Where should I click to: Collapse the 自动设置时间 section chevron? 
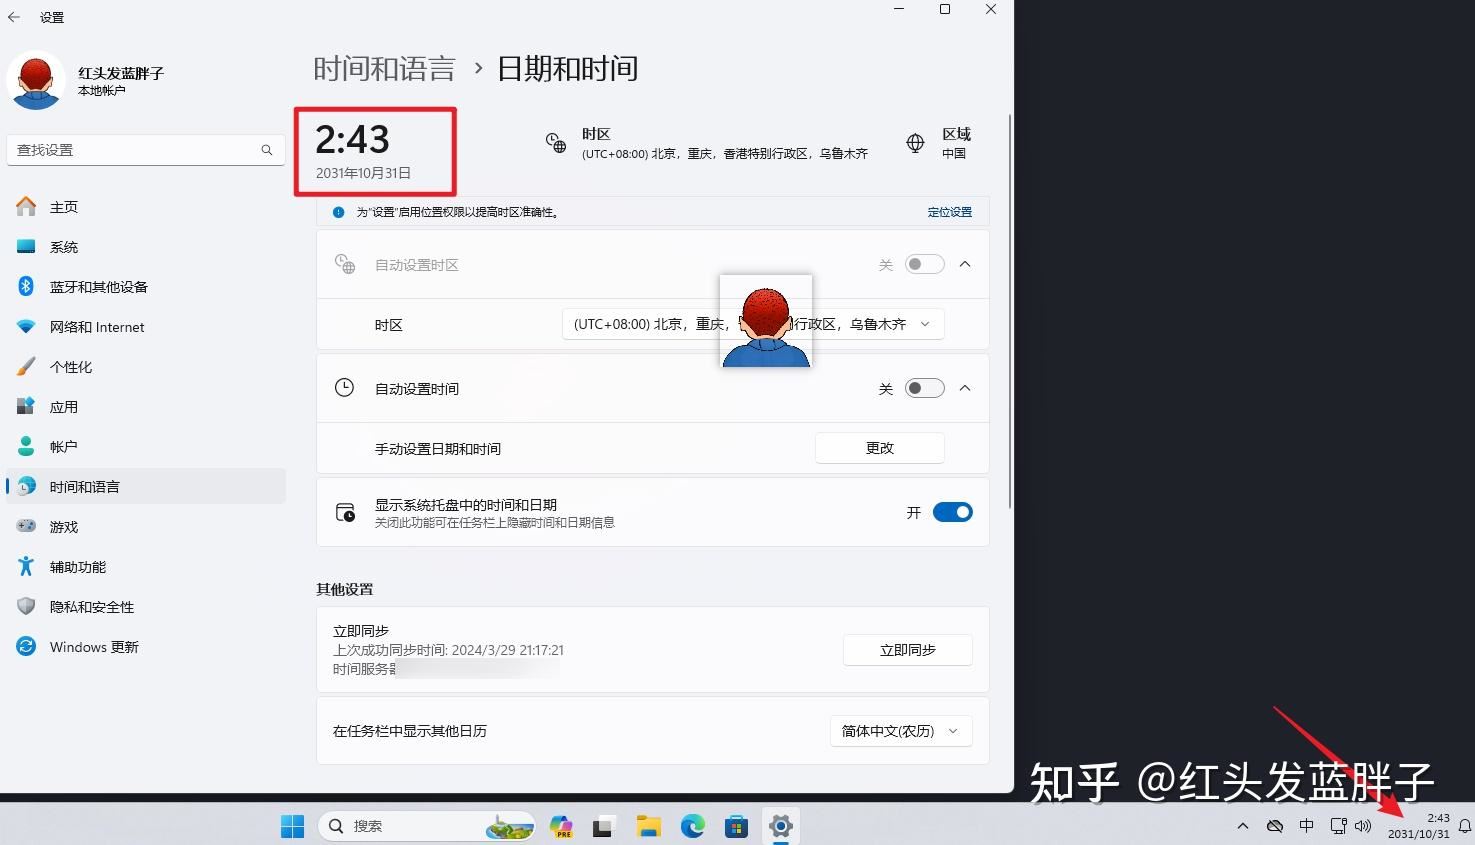[963, 388]
